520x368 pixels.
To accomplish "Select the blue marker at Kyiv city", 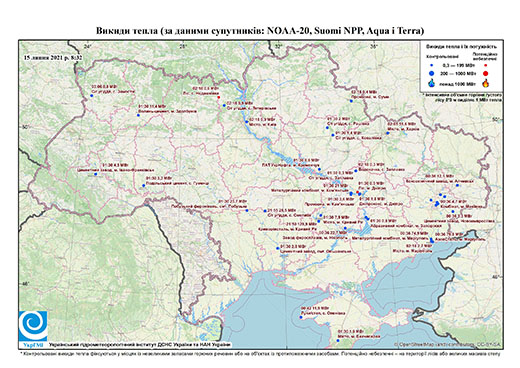I will pyautogui.click(x=246, y=122).
